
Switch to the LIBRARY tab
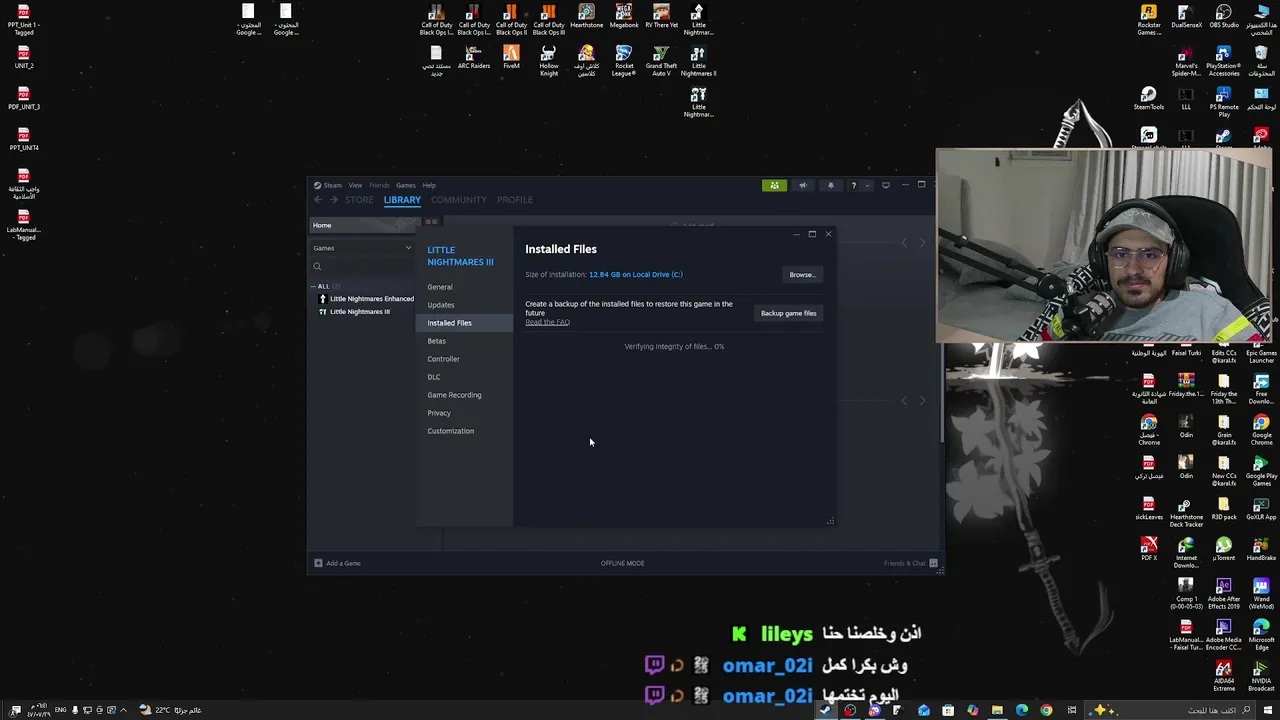402,200
